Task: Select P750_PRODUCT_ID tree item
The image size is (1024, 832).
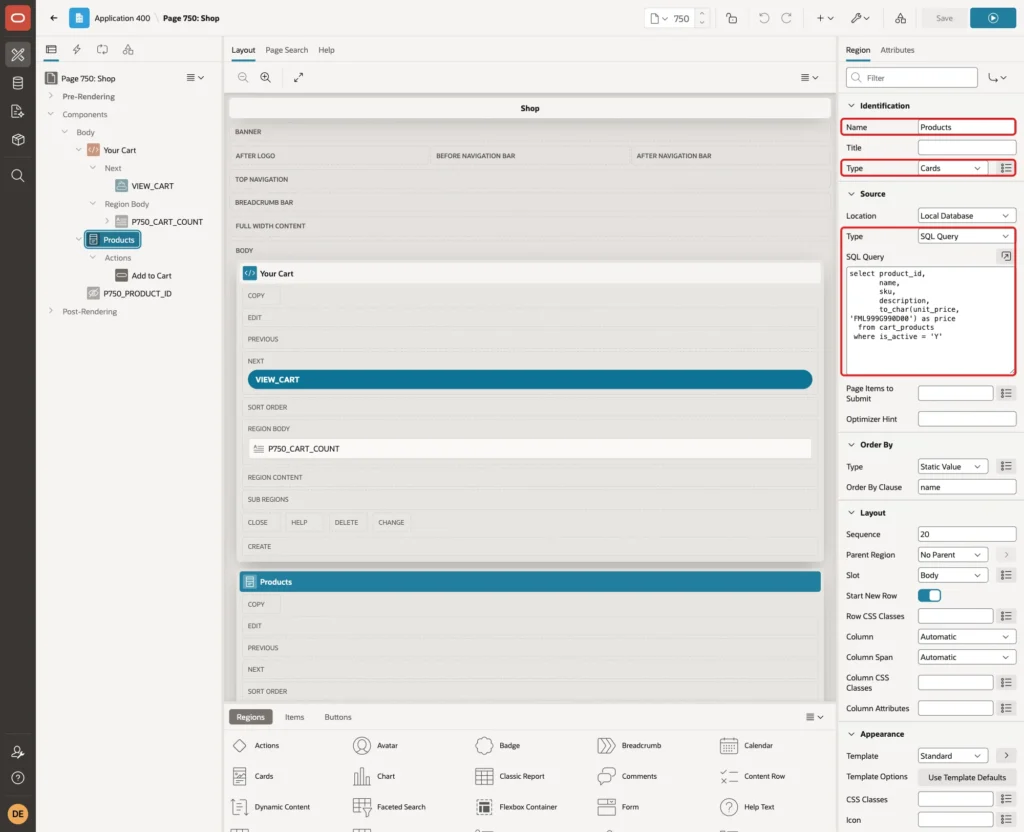Action: pos(137,294)
